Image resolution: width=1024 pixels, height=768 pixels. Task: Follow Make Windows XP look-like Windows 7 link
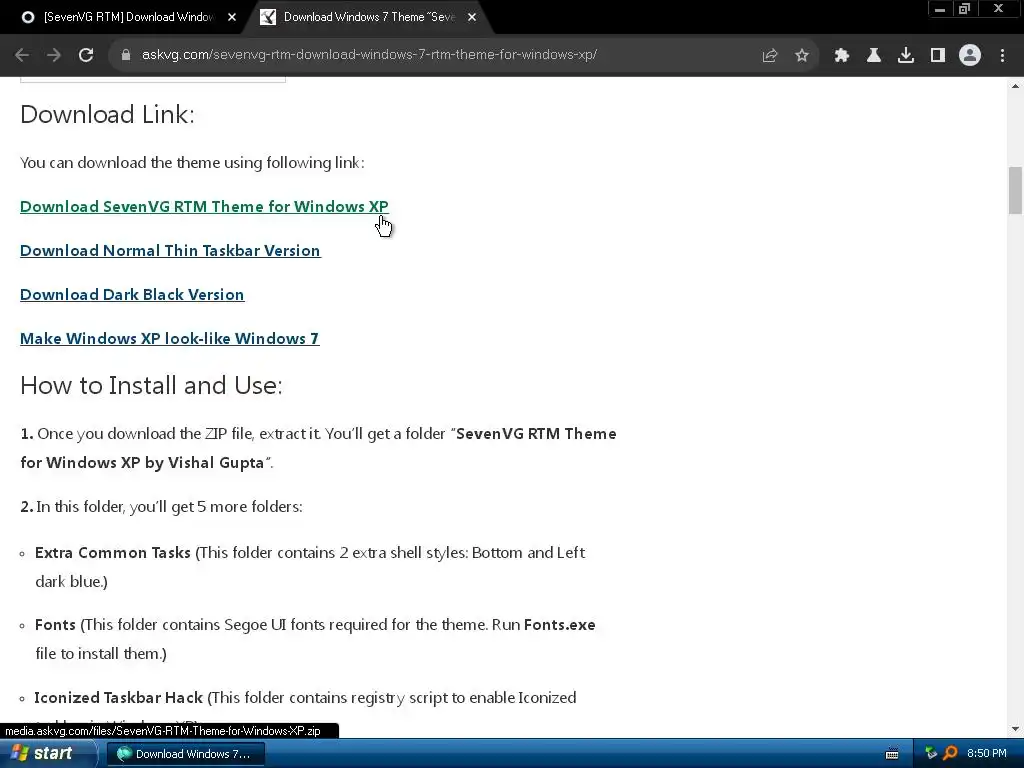(x=170, y=338)
